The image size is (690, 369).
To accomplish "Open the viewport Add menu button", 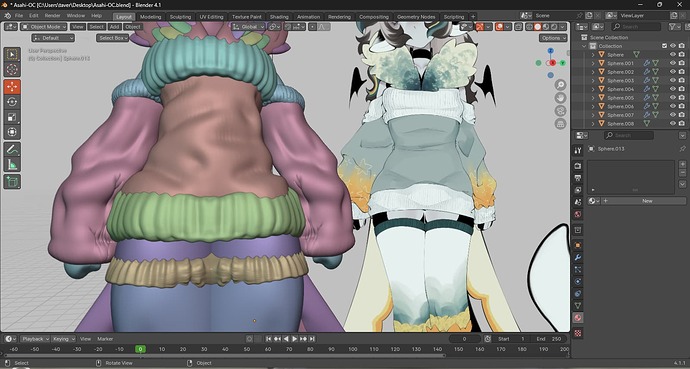I will pos(114,27).
